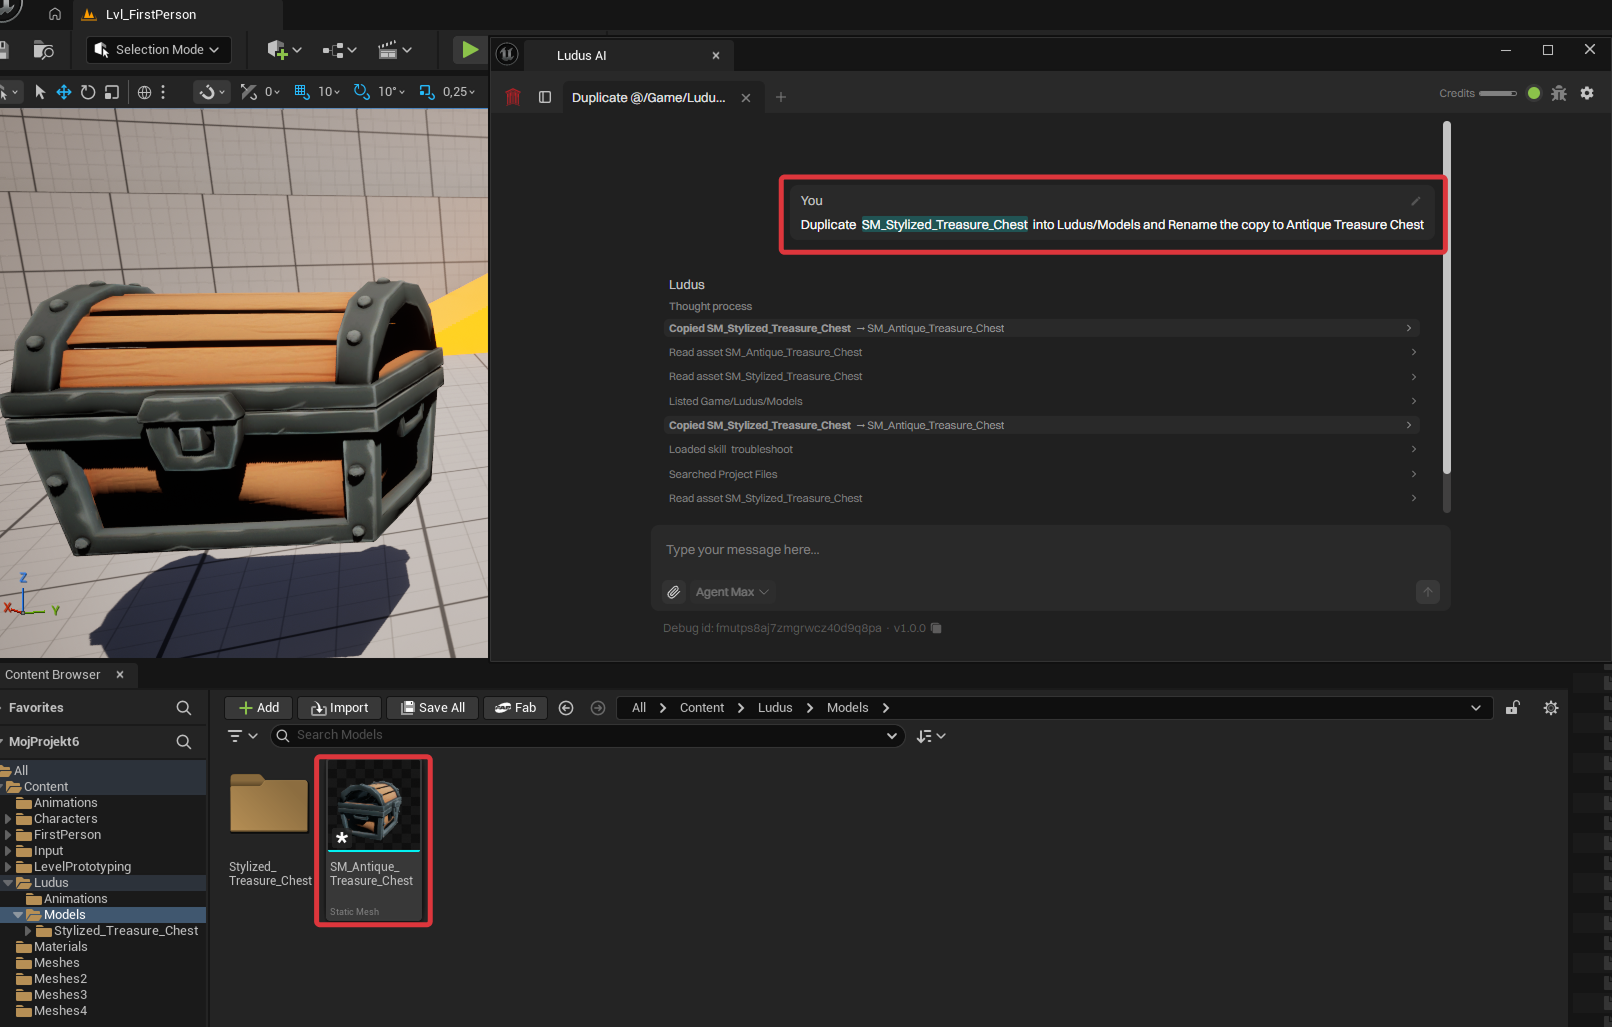
Task: Click the home icon in title bar
Action: click(x=55, y=14)
